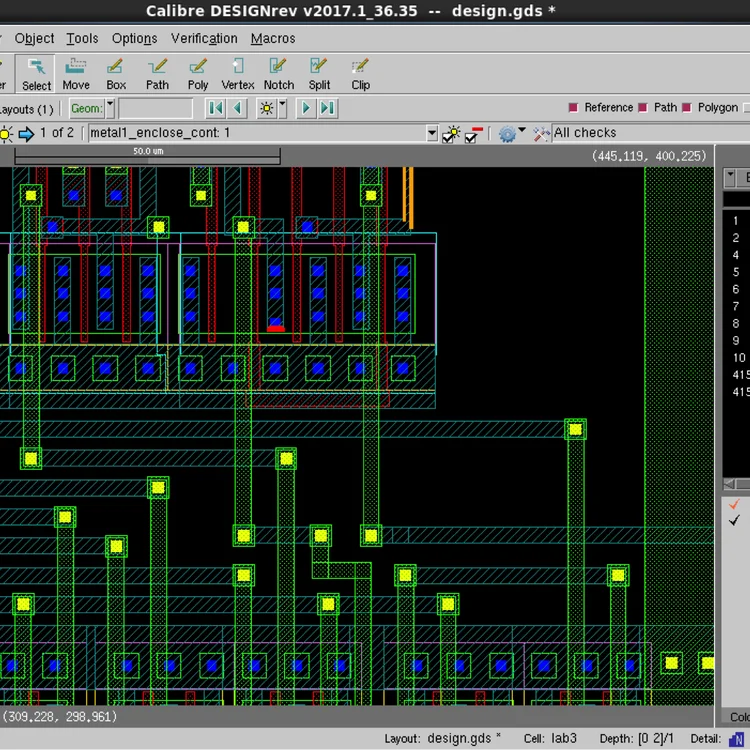Viewport: 750px width, 750px height.
Task: Toggle the Reference highlight checkbox
Action: pyautogui.click(x=573, y=108)
